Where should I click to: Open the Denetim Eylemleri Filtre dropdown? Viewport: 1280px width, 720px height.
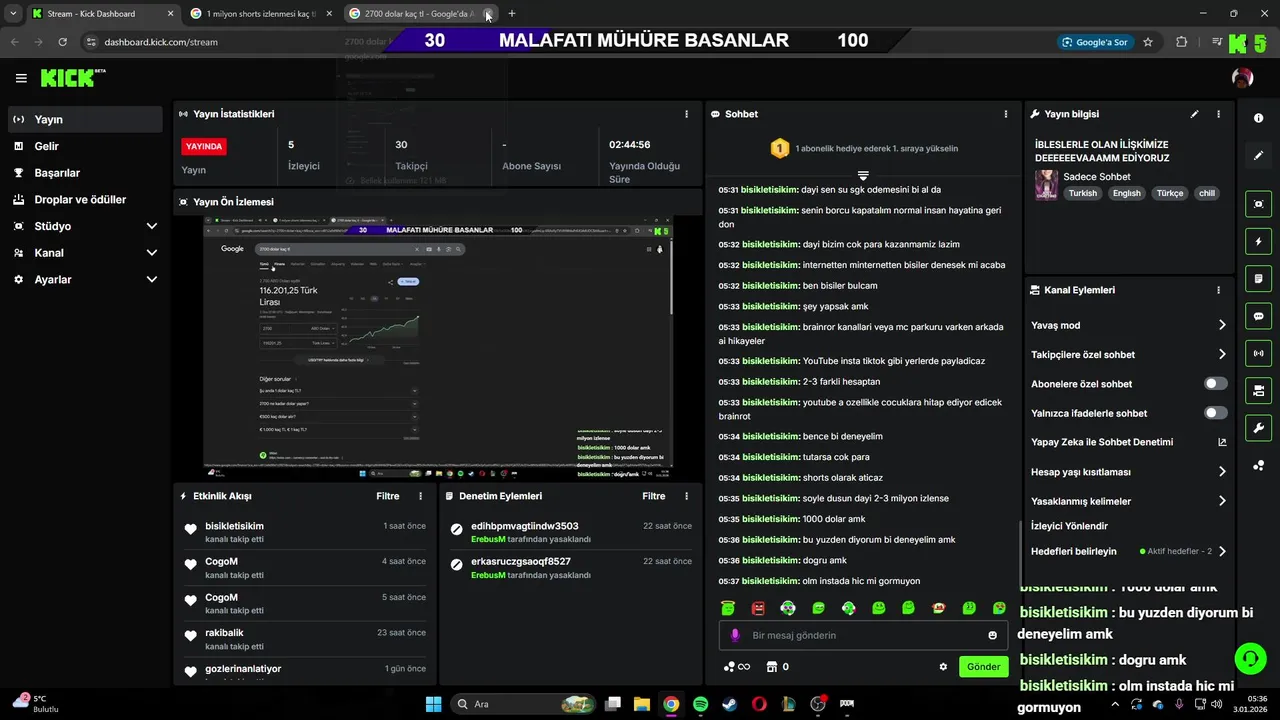[x=653, y=496]
